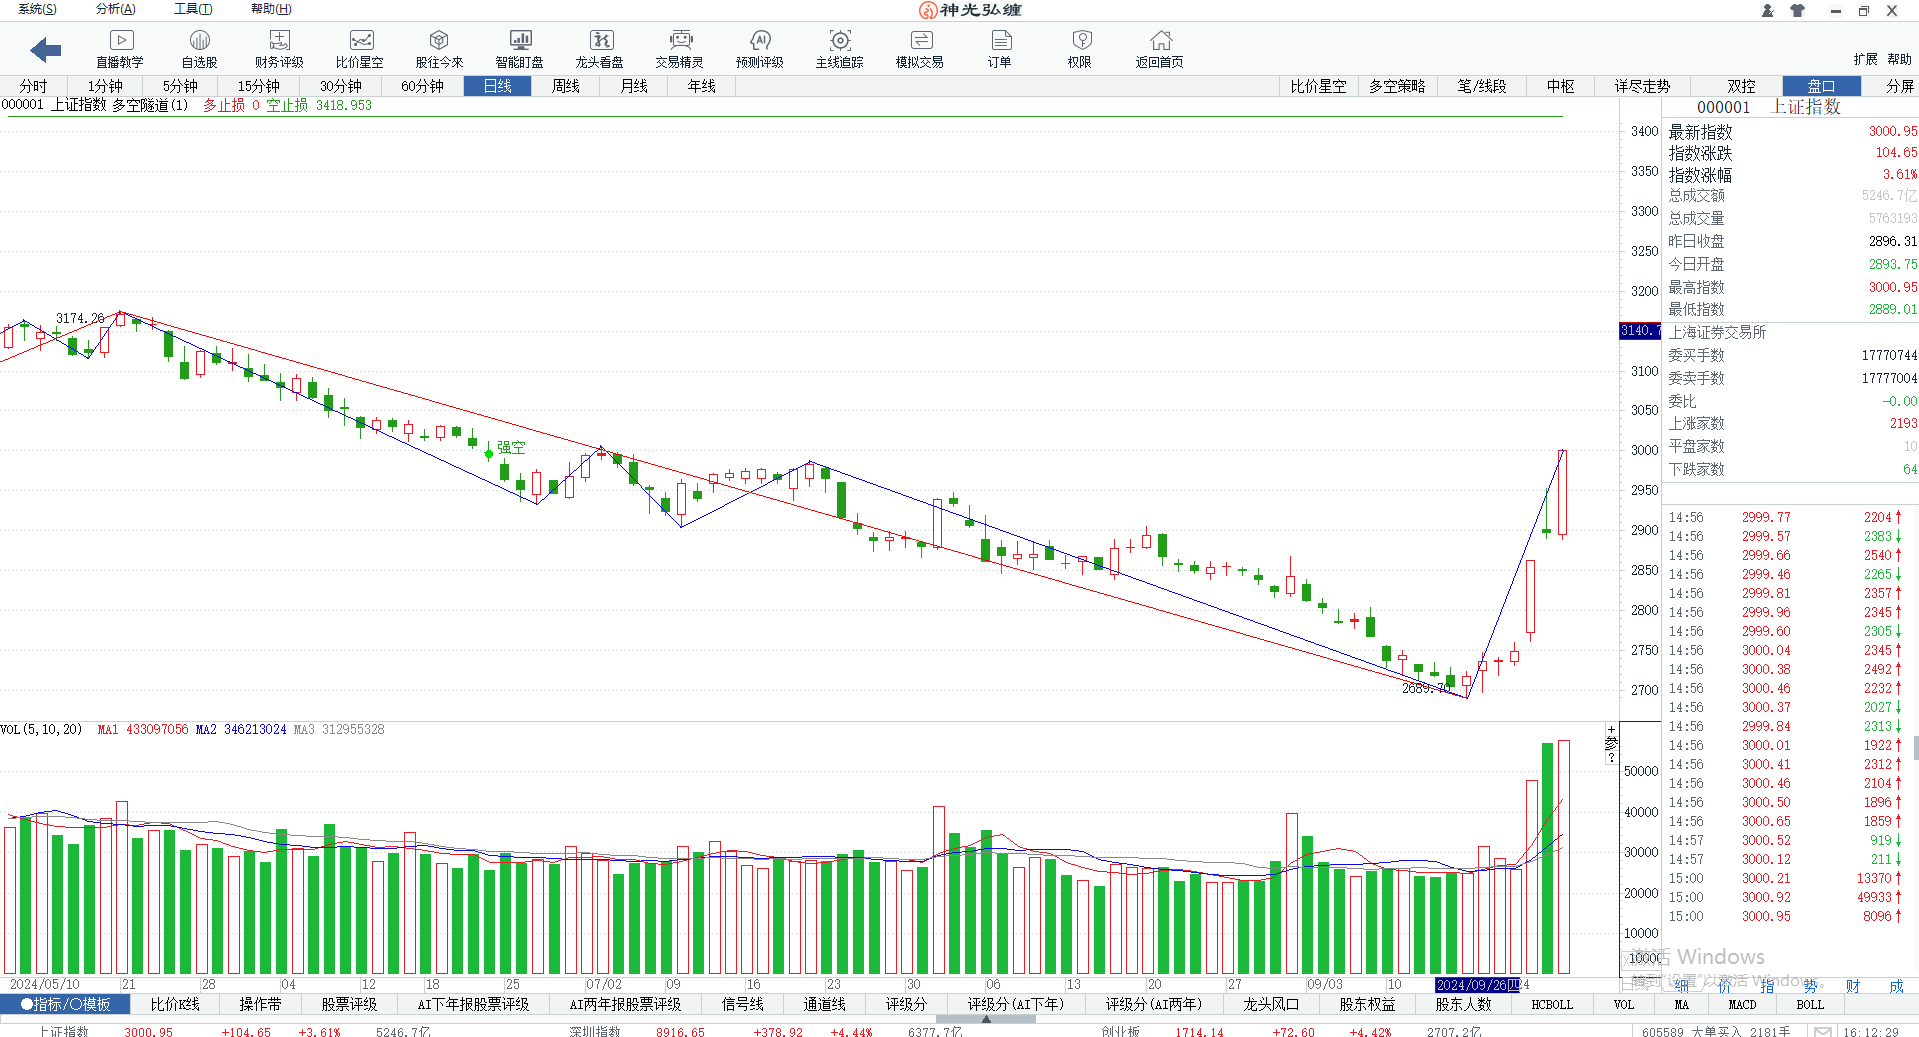The image size is (1919, 1037).
Task: Click the 多空策略 strategy tab
Action: coord(1397,86)
